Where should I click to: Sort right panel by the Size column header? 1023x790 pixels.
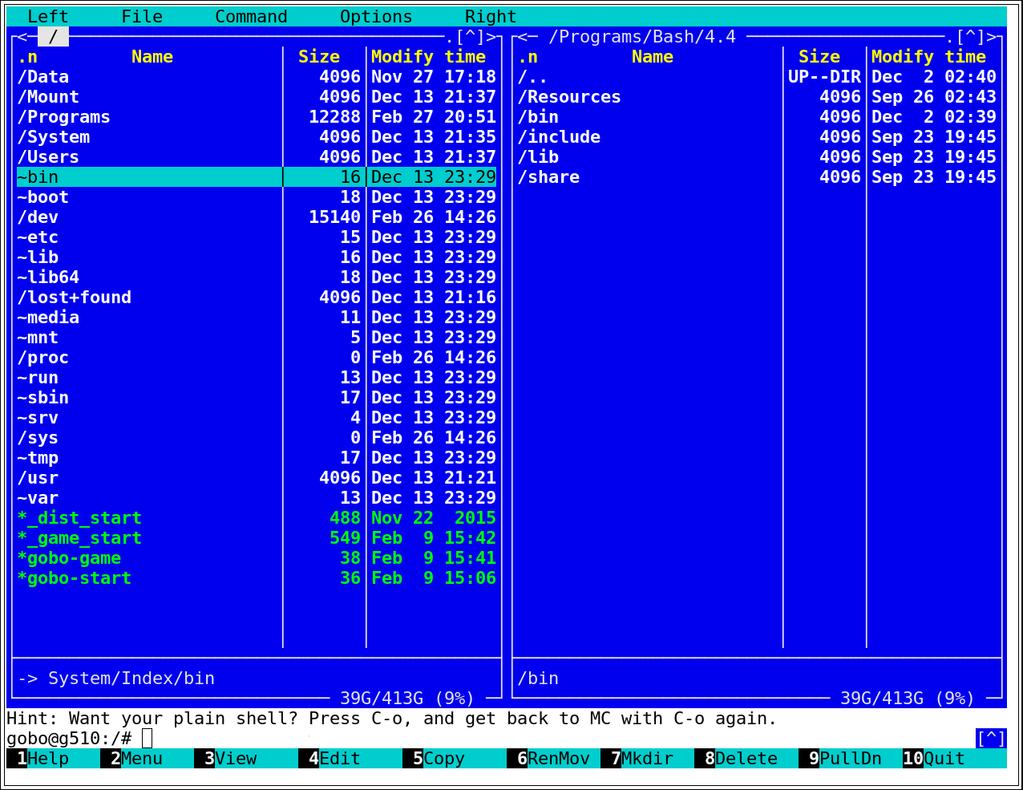click(819, 57)
